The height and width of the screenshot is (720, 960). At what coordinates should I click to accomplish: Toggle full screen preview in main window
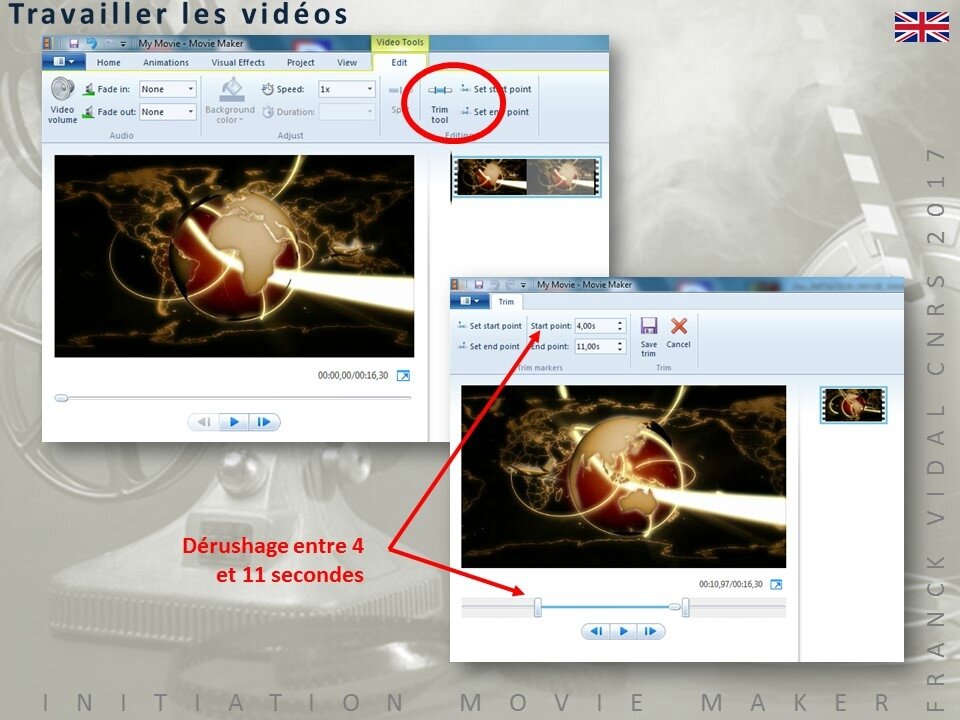(403, 376)
